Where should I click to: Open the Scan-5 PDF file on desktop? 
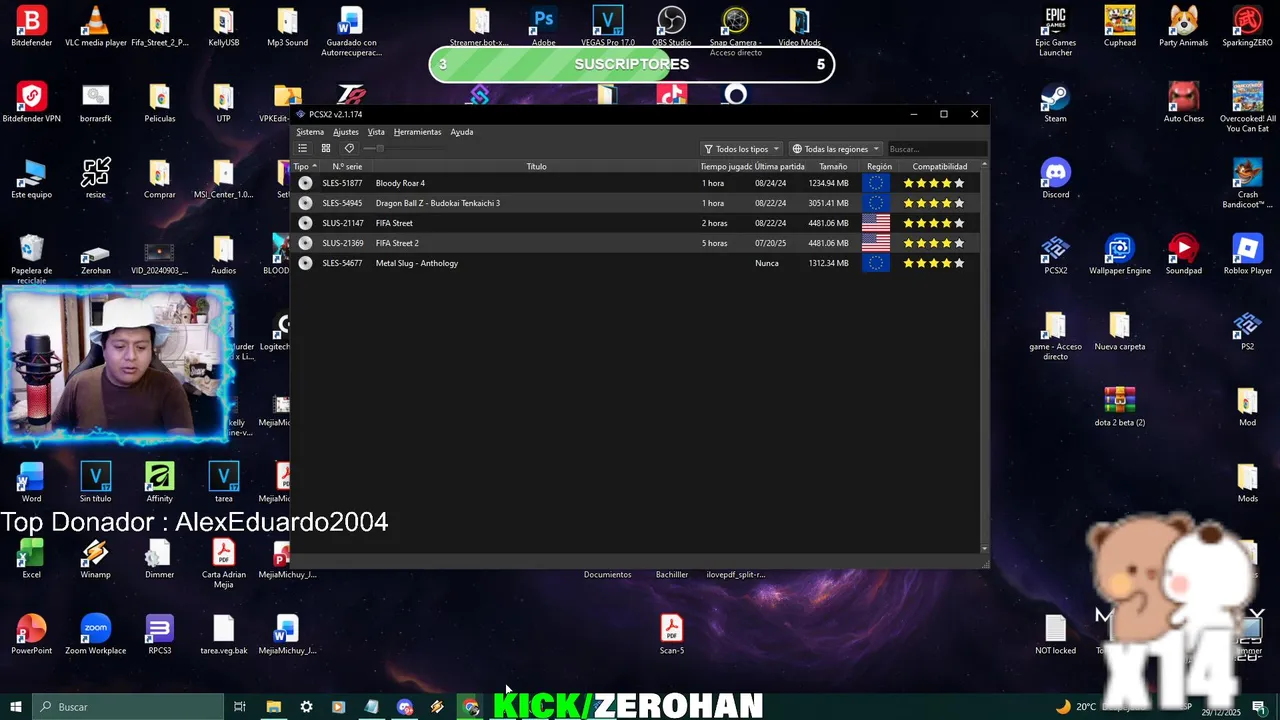click(x=671, y=635)
